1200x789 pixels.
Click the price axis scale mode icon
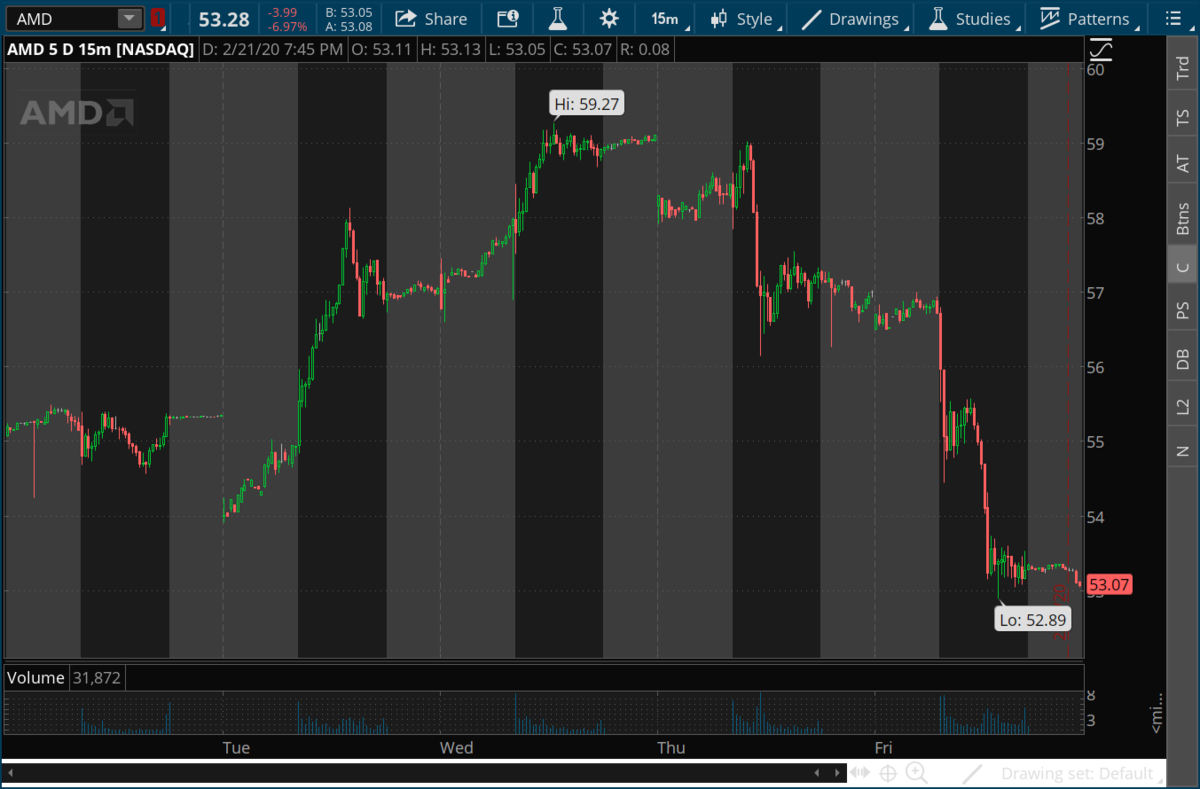(x=1101, y=50)
